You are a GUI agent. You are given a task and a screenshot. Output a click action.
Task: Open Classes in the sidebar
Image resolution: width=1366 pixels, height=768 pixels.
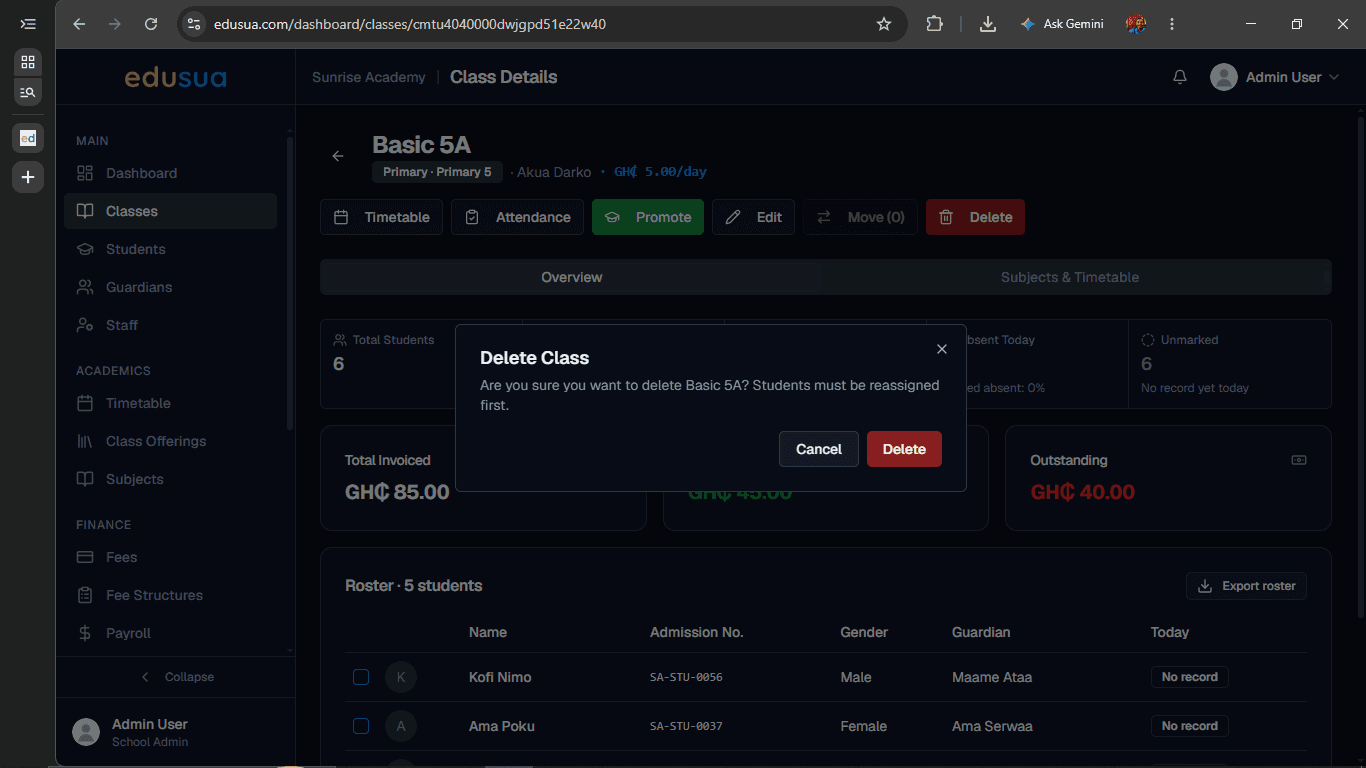click(170, 211)
